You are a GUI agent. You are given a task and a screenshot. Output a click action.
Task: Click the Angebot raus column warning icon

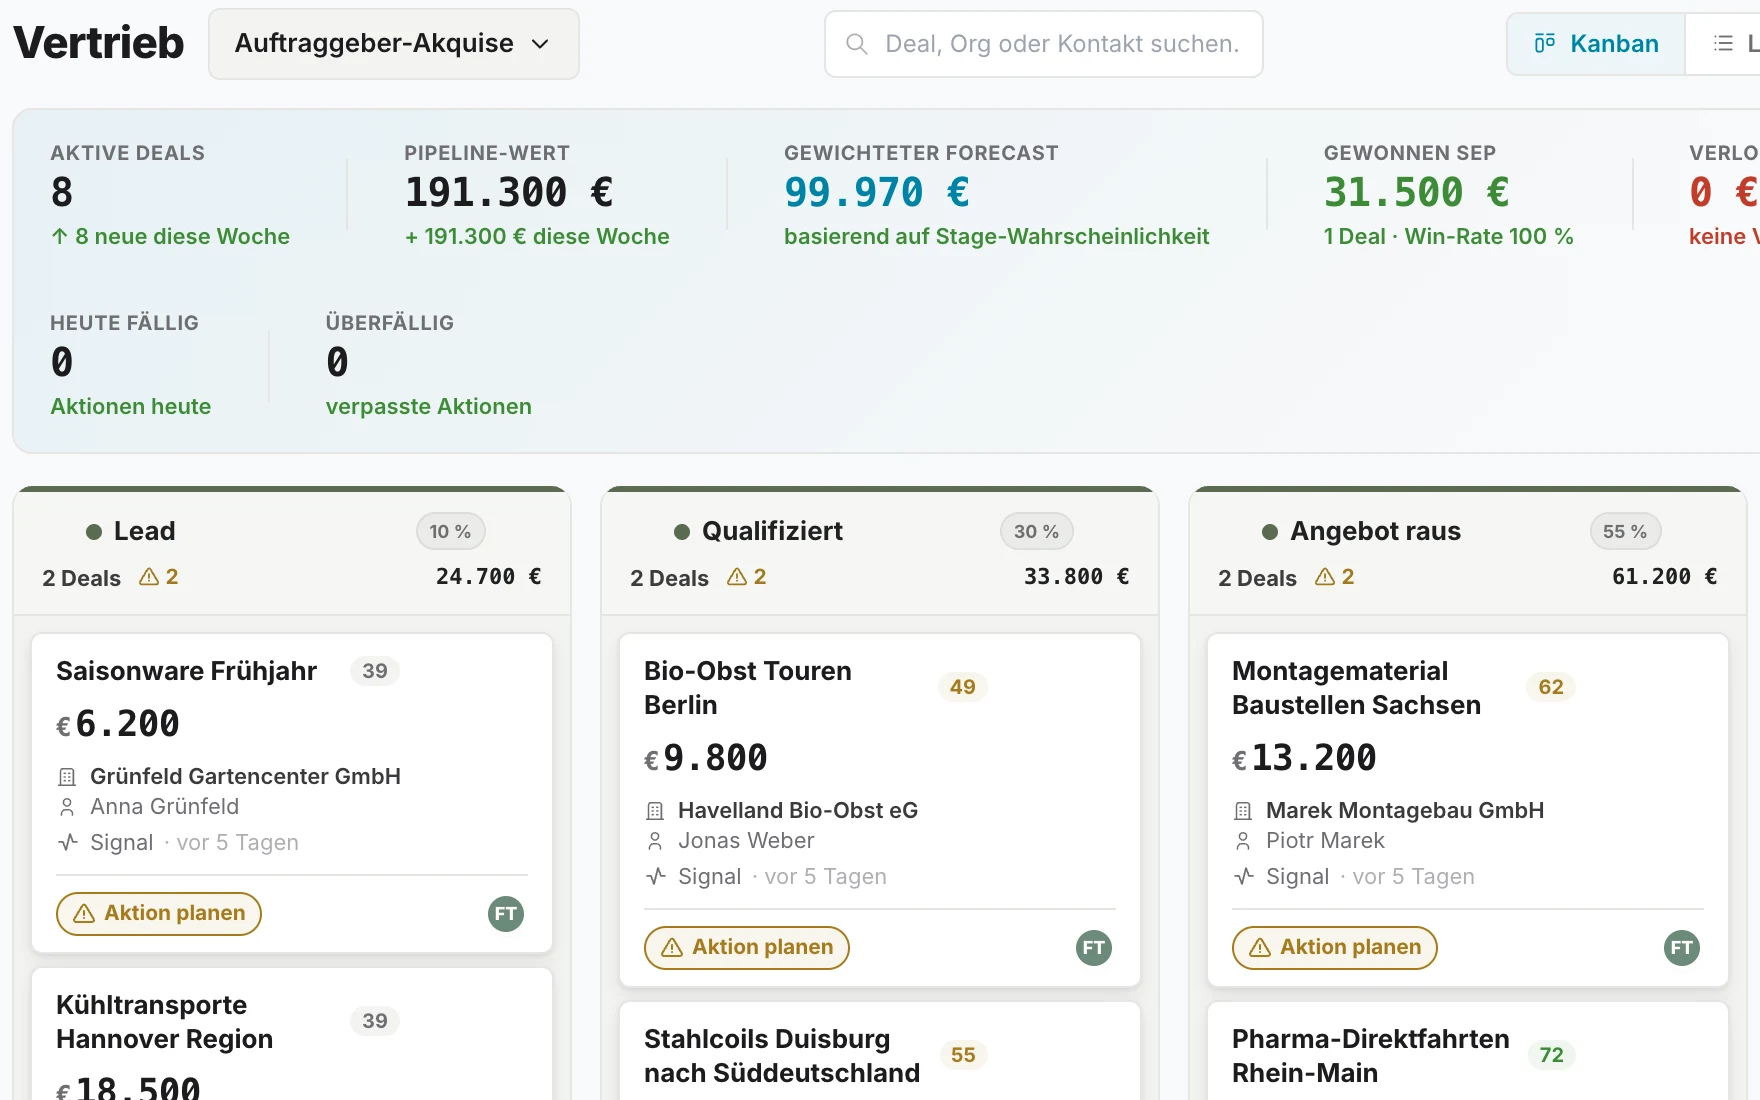(x=1325, y=577)
